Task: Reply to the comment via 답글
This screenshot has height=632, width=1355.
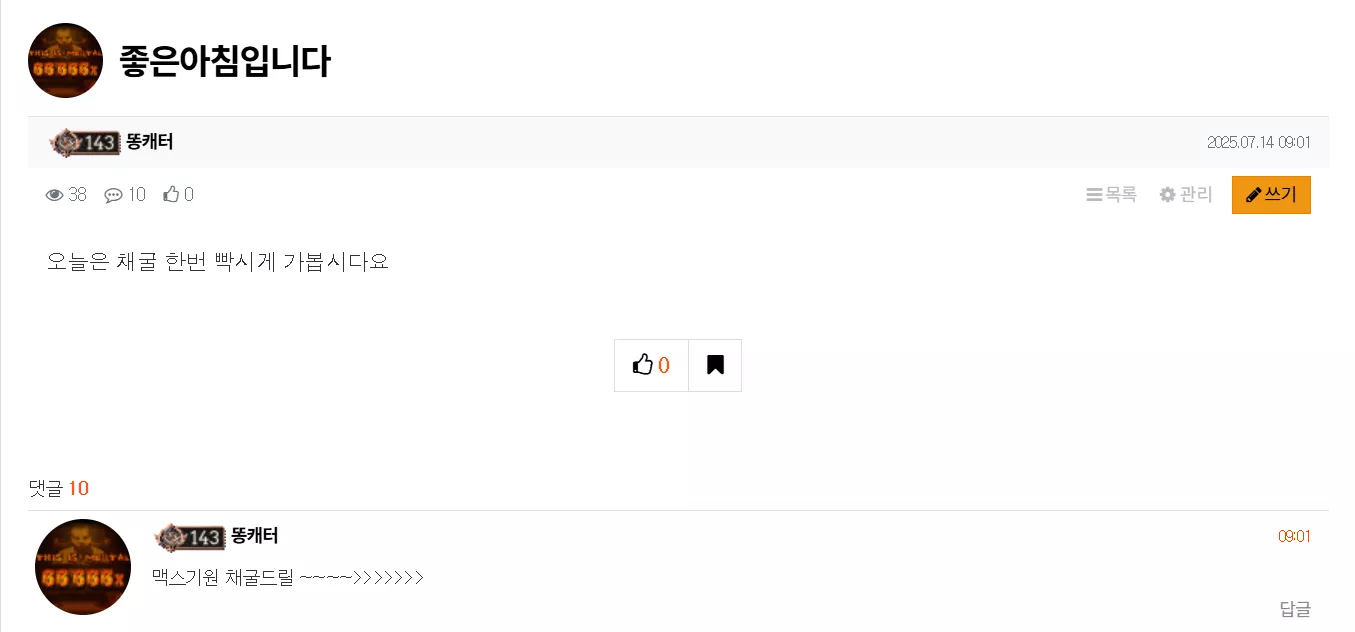Action: (x=1295, y=609)
